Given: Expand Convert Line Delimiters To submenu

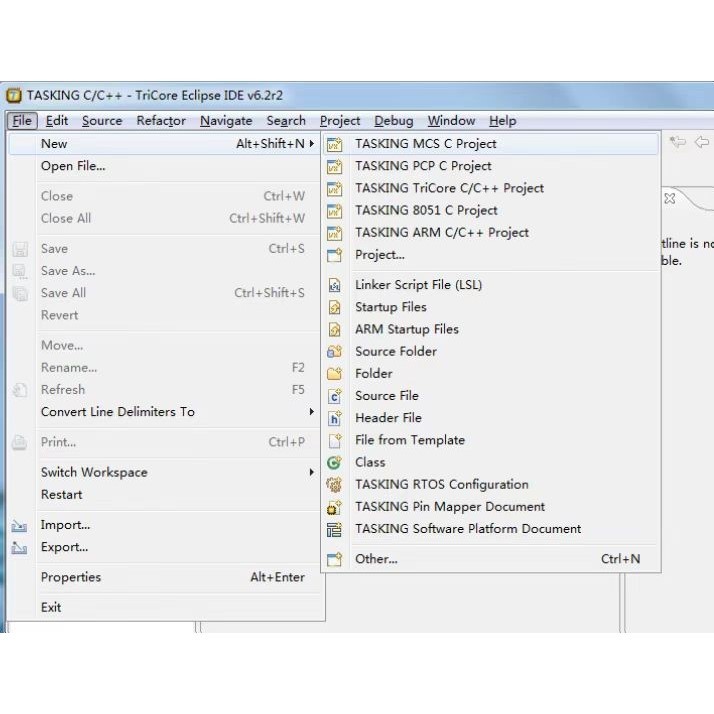Looking at the screenshot, I should [311, 412].
